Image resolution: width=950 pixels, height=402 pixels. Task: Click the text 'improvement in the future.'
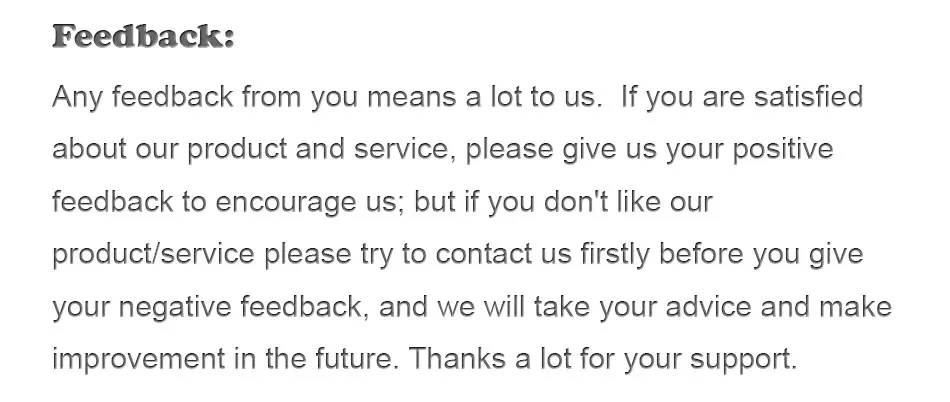(226, 360)
